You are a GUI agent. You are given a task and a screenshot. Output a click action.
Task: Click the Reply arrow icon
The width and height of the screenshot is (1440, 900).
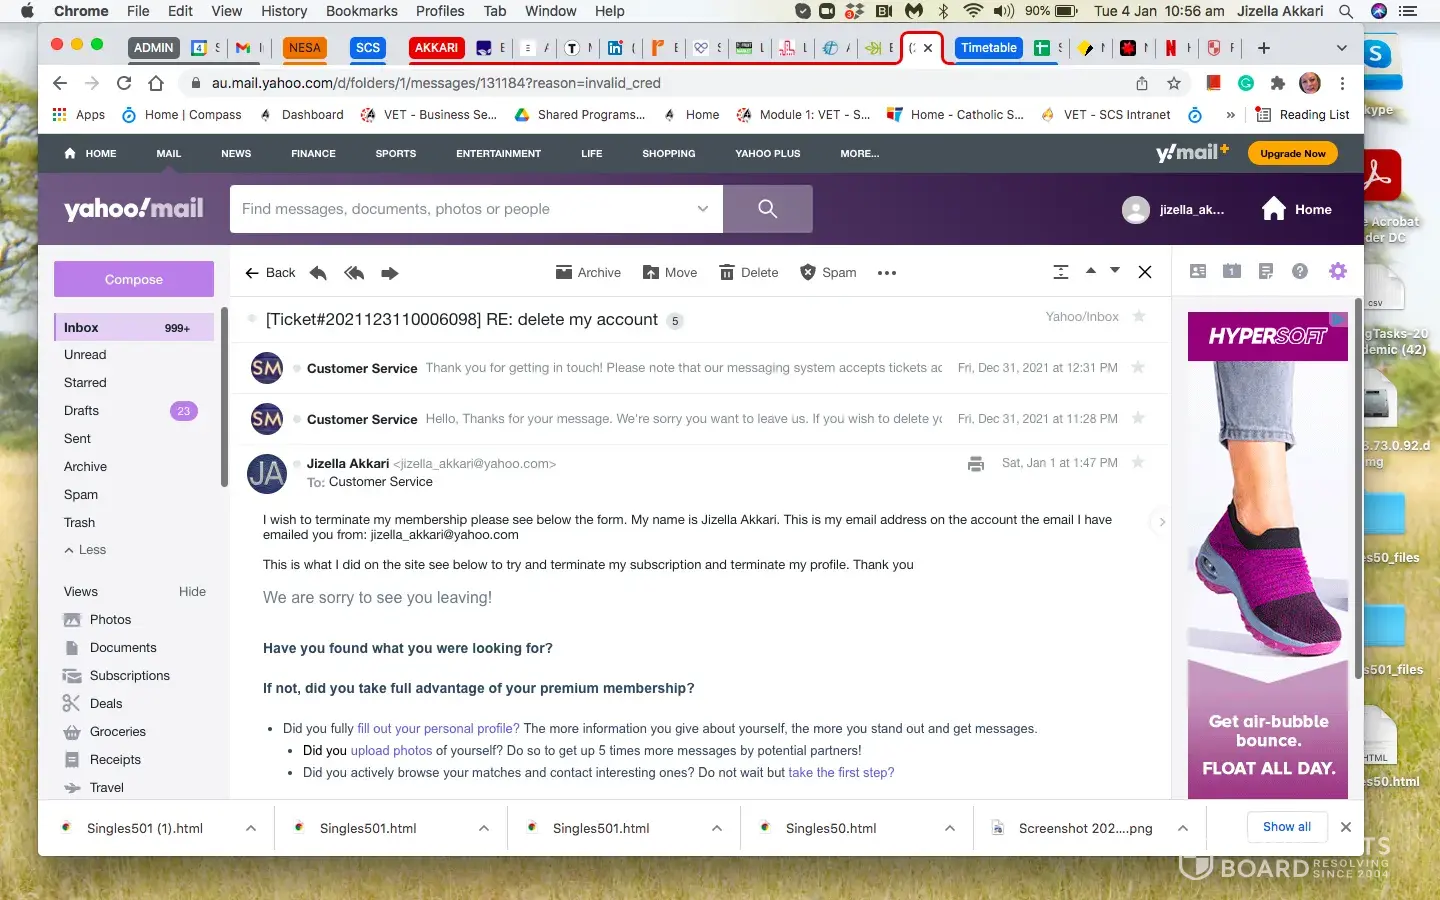tap(318, 273)
